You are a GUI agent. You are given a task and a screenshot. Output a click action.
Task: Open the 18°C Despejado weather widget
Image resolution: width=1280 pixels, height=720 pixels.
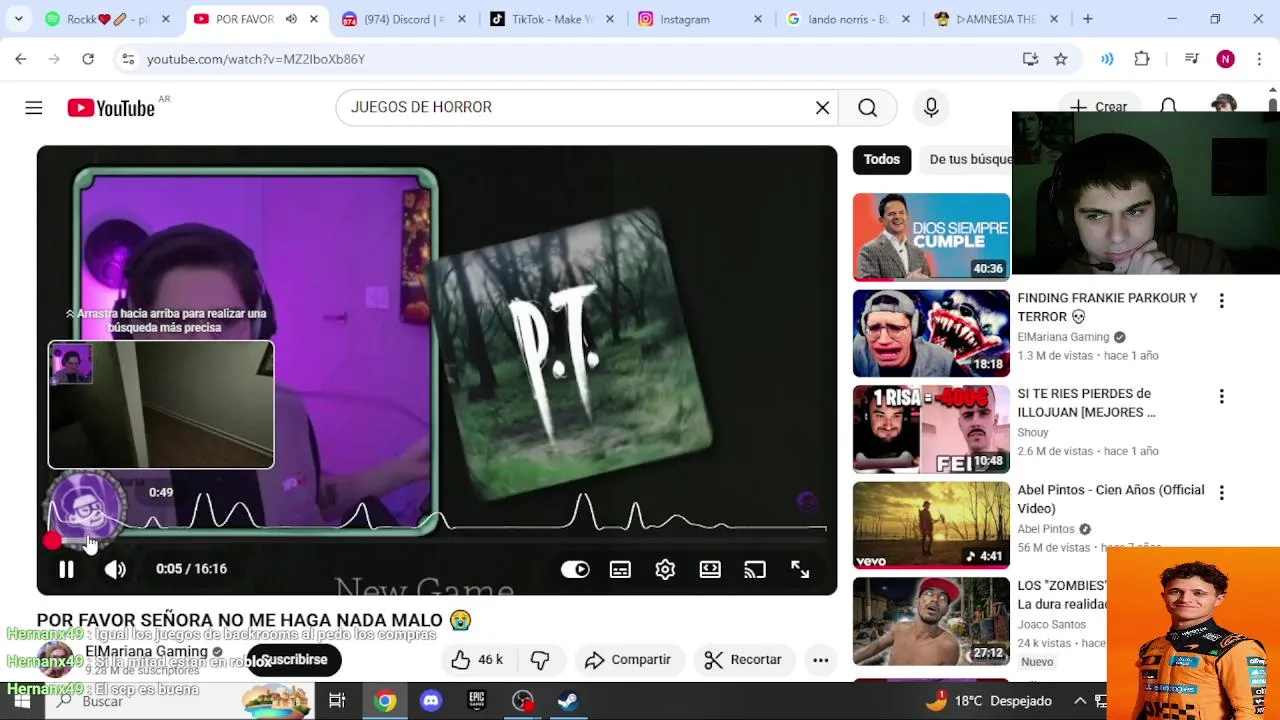[x=988, y=701]
